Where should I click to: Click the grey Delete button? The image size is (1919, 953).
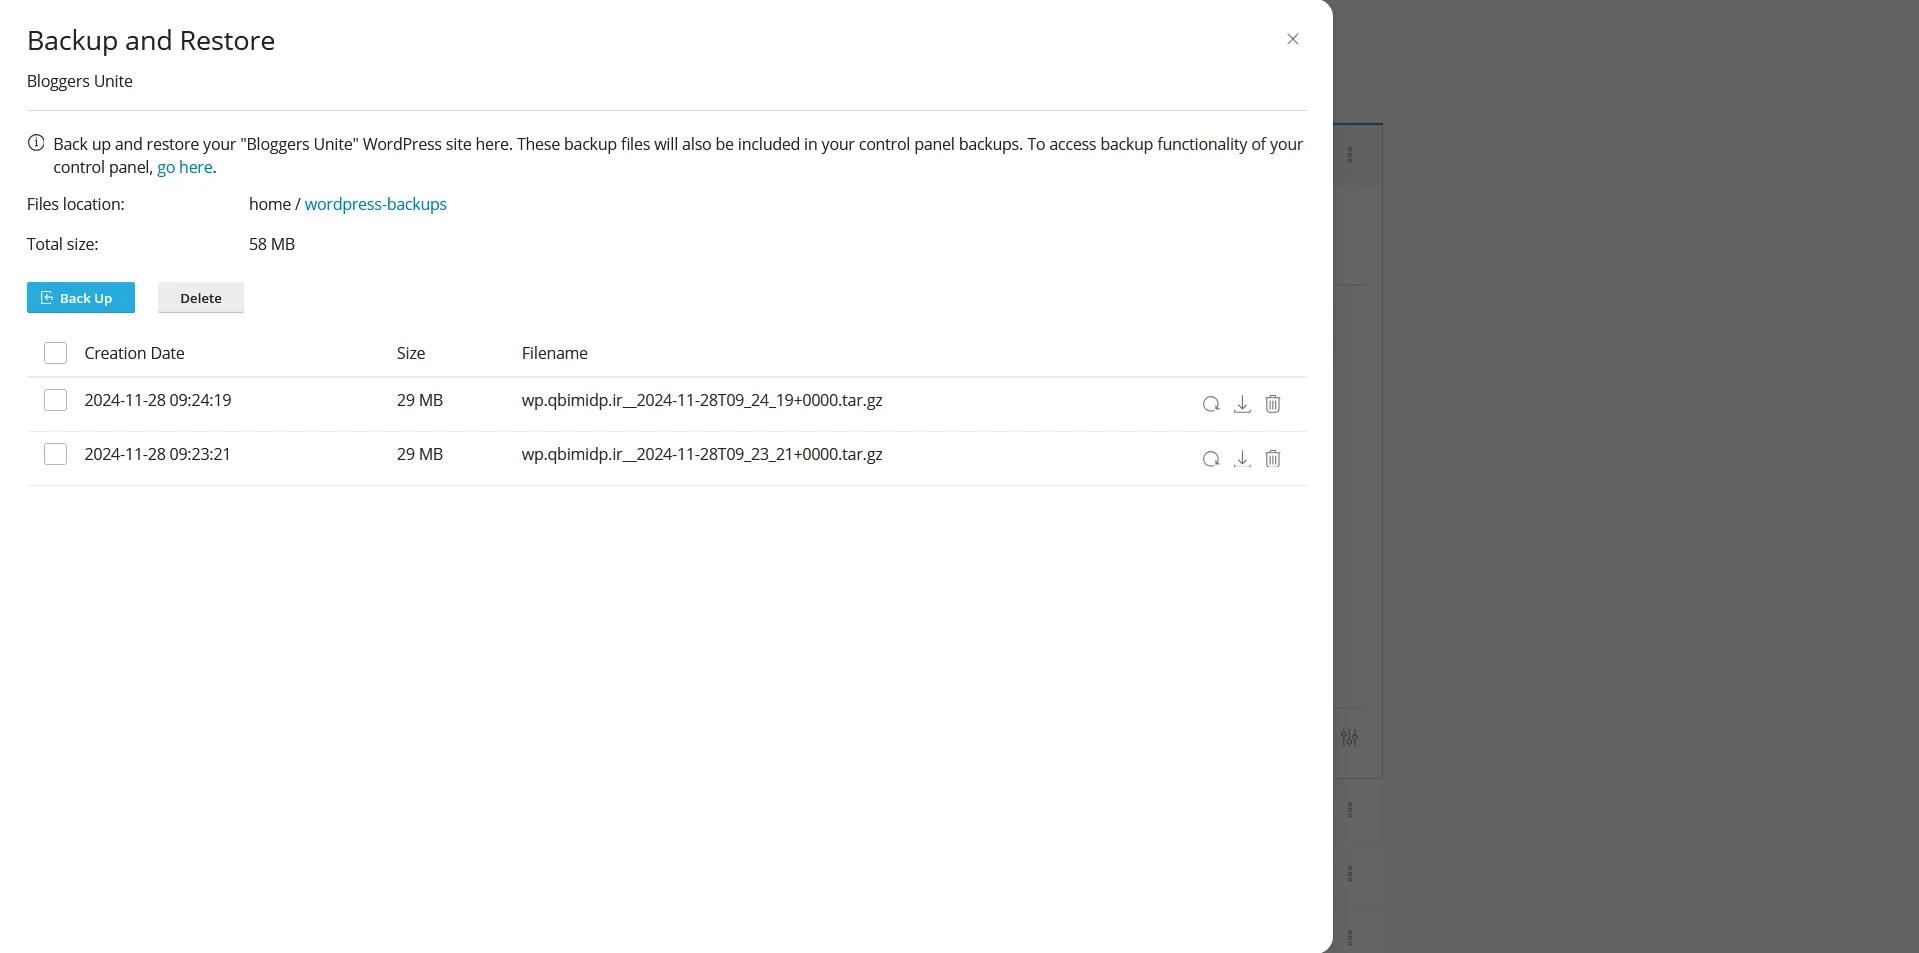pos(200,298)
